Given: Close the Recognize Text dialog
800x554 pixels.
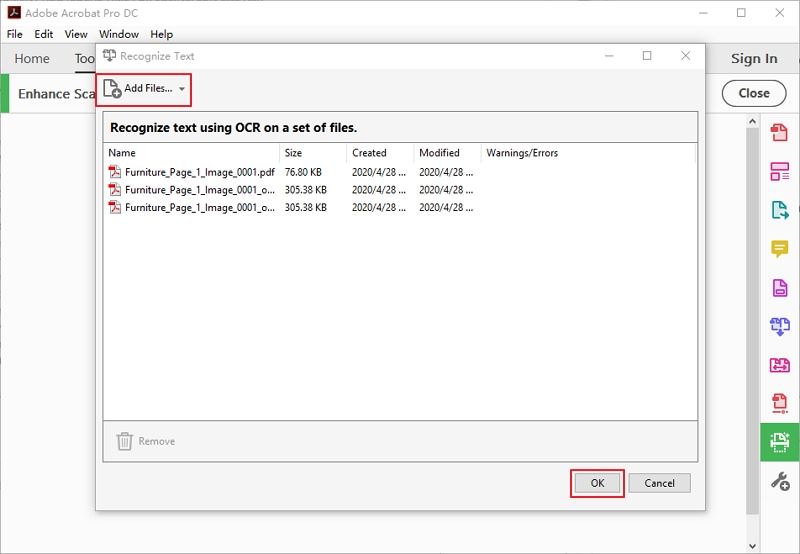Looking at the screenshot, I should 686,56.
